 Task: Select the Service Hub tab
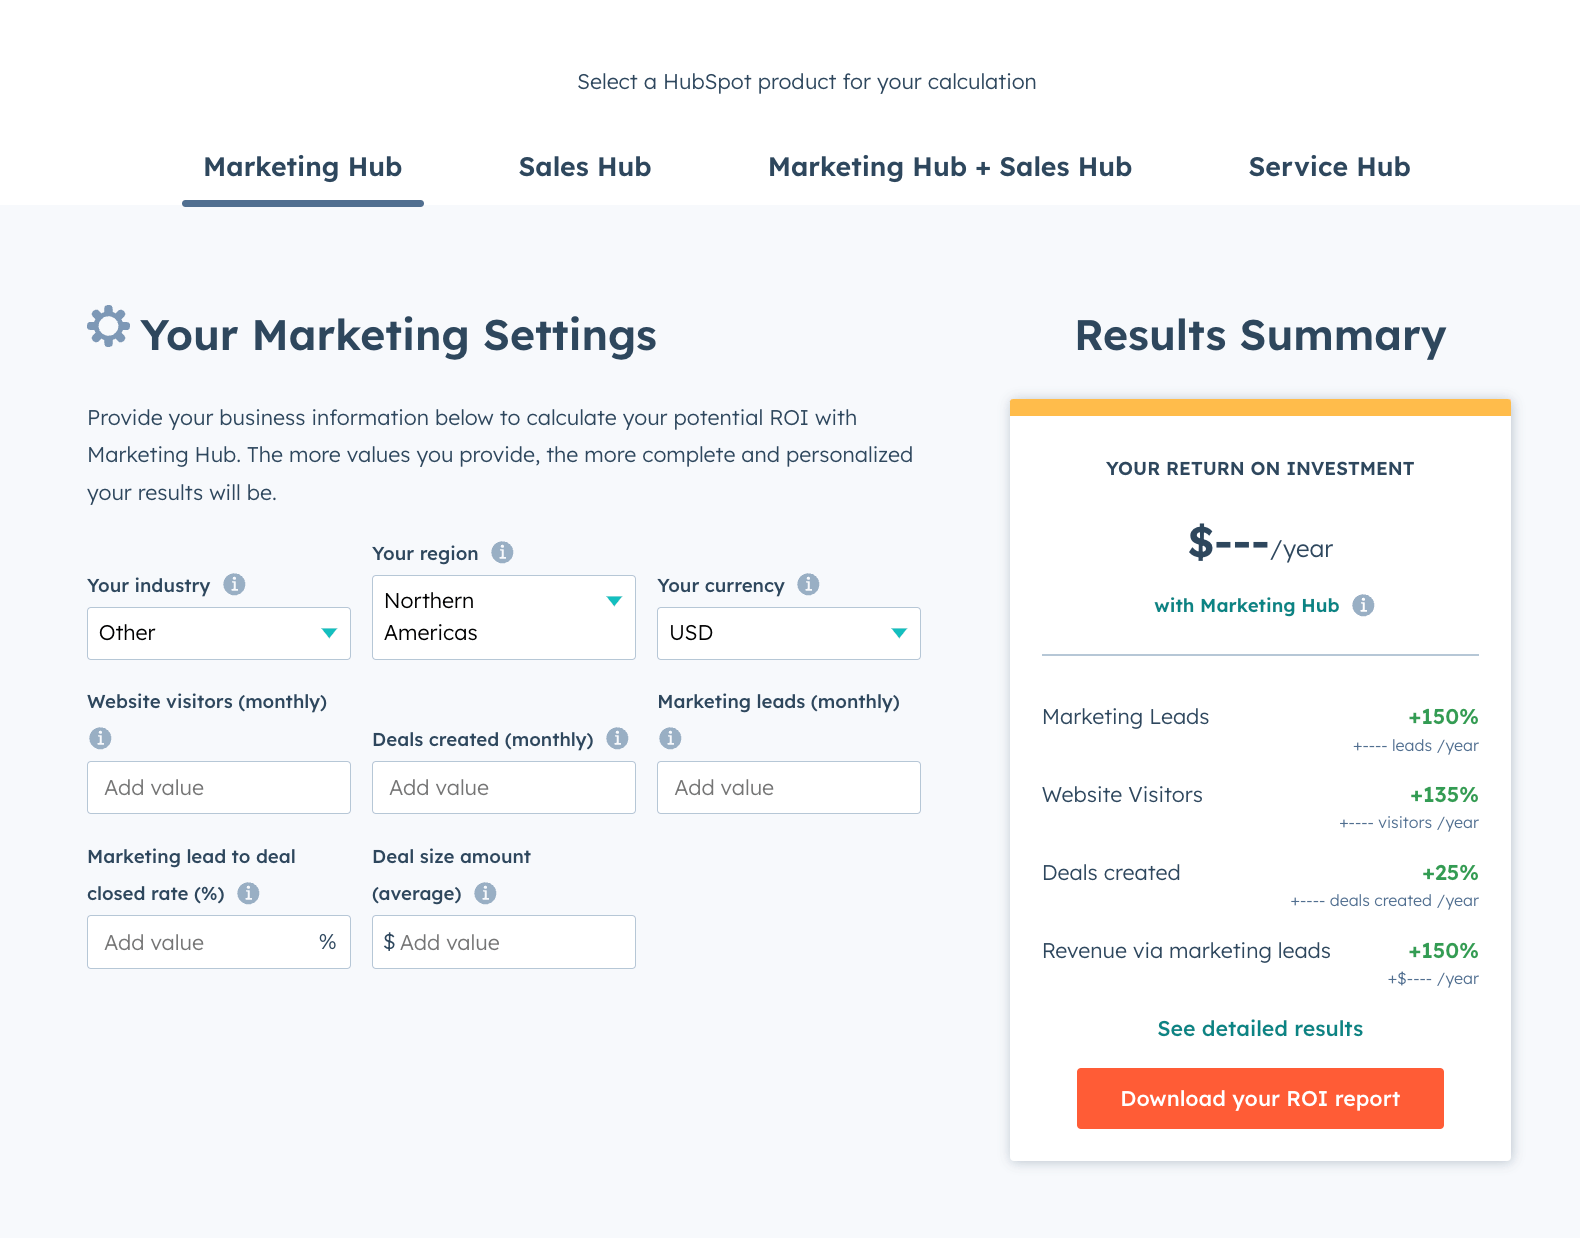point(1328,167)
